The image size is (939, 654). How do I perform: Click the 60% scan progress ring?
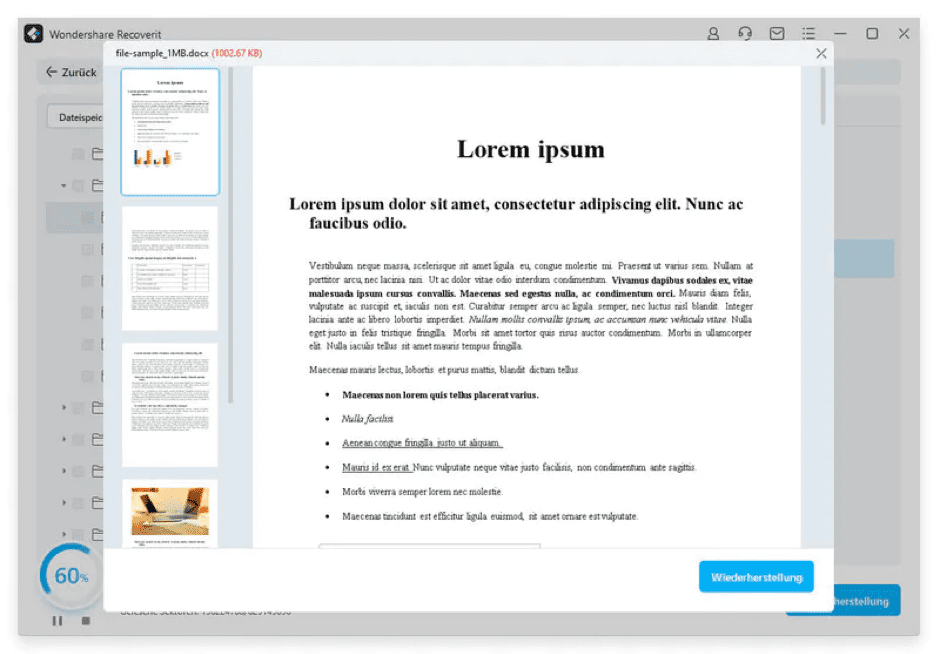[71, 576]
